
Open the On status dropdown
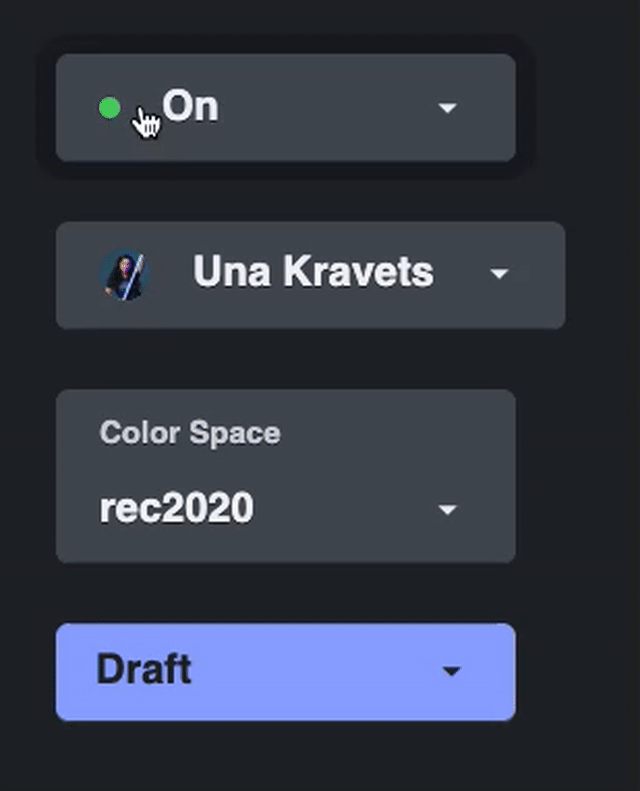285,108
